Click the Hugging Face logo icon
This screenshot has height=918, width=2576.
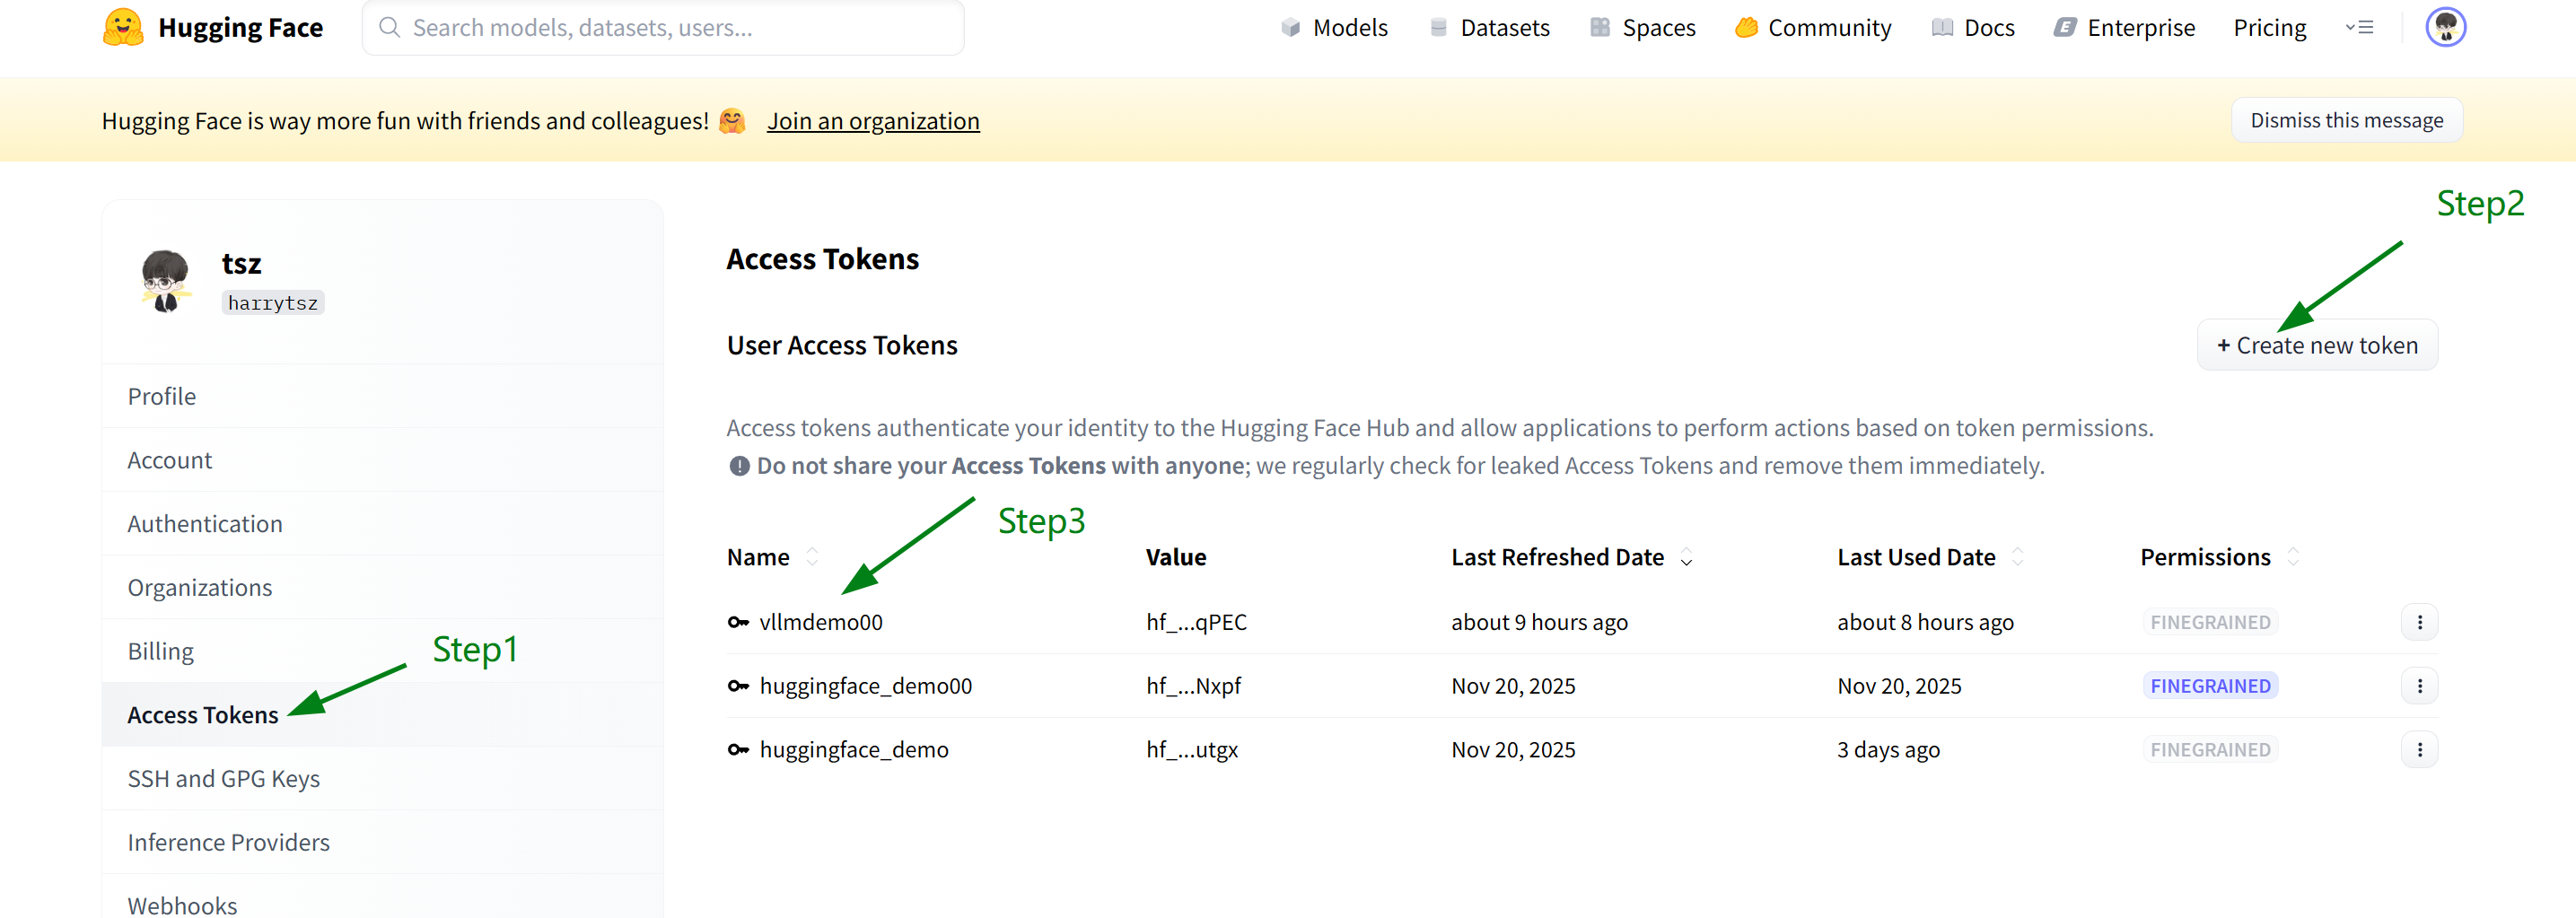[x=123, y=27]
